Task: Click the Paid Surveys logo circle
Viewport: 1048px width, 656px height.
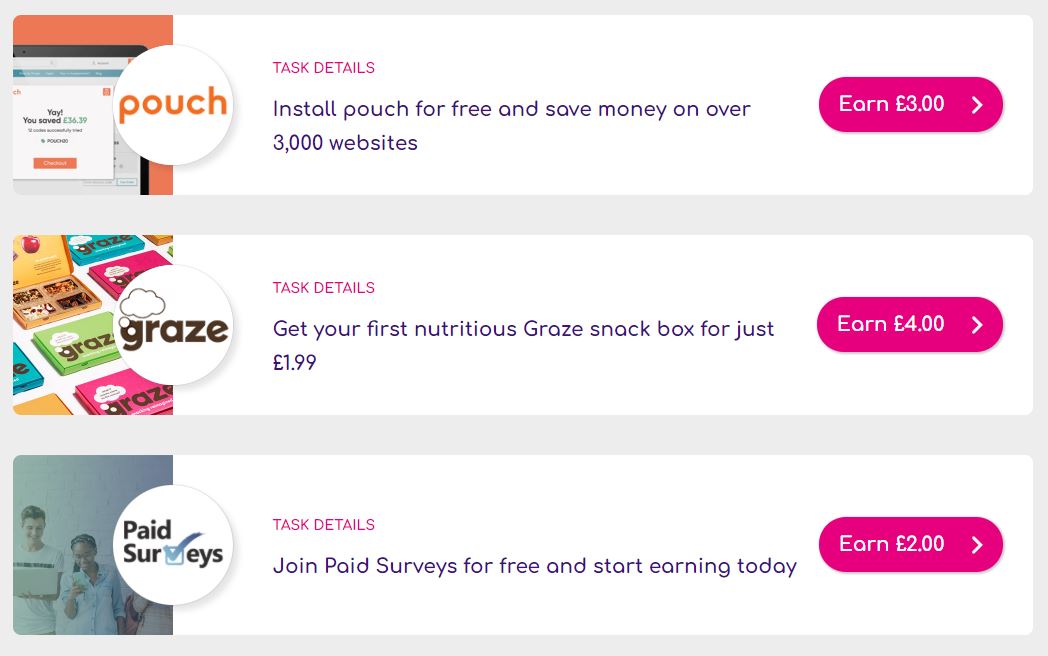Action: [x=173, y=545]
